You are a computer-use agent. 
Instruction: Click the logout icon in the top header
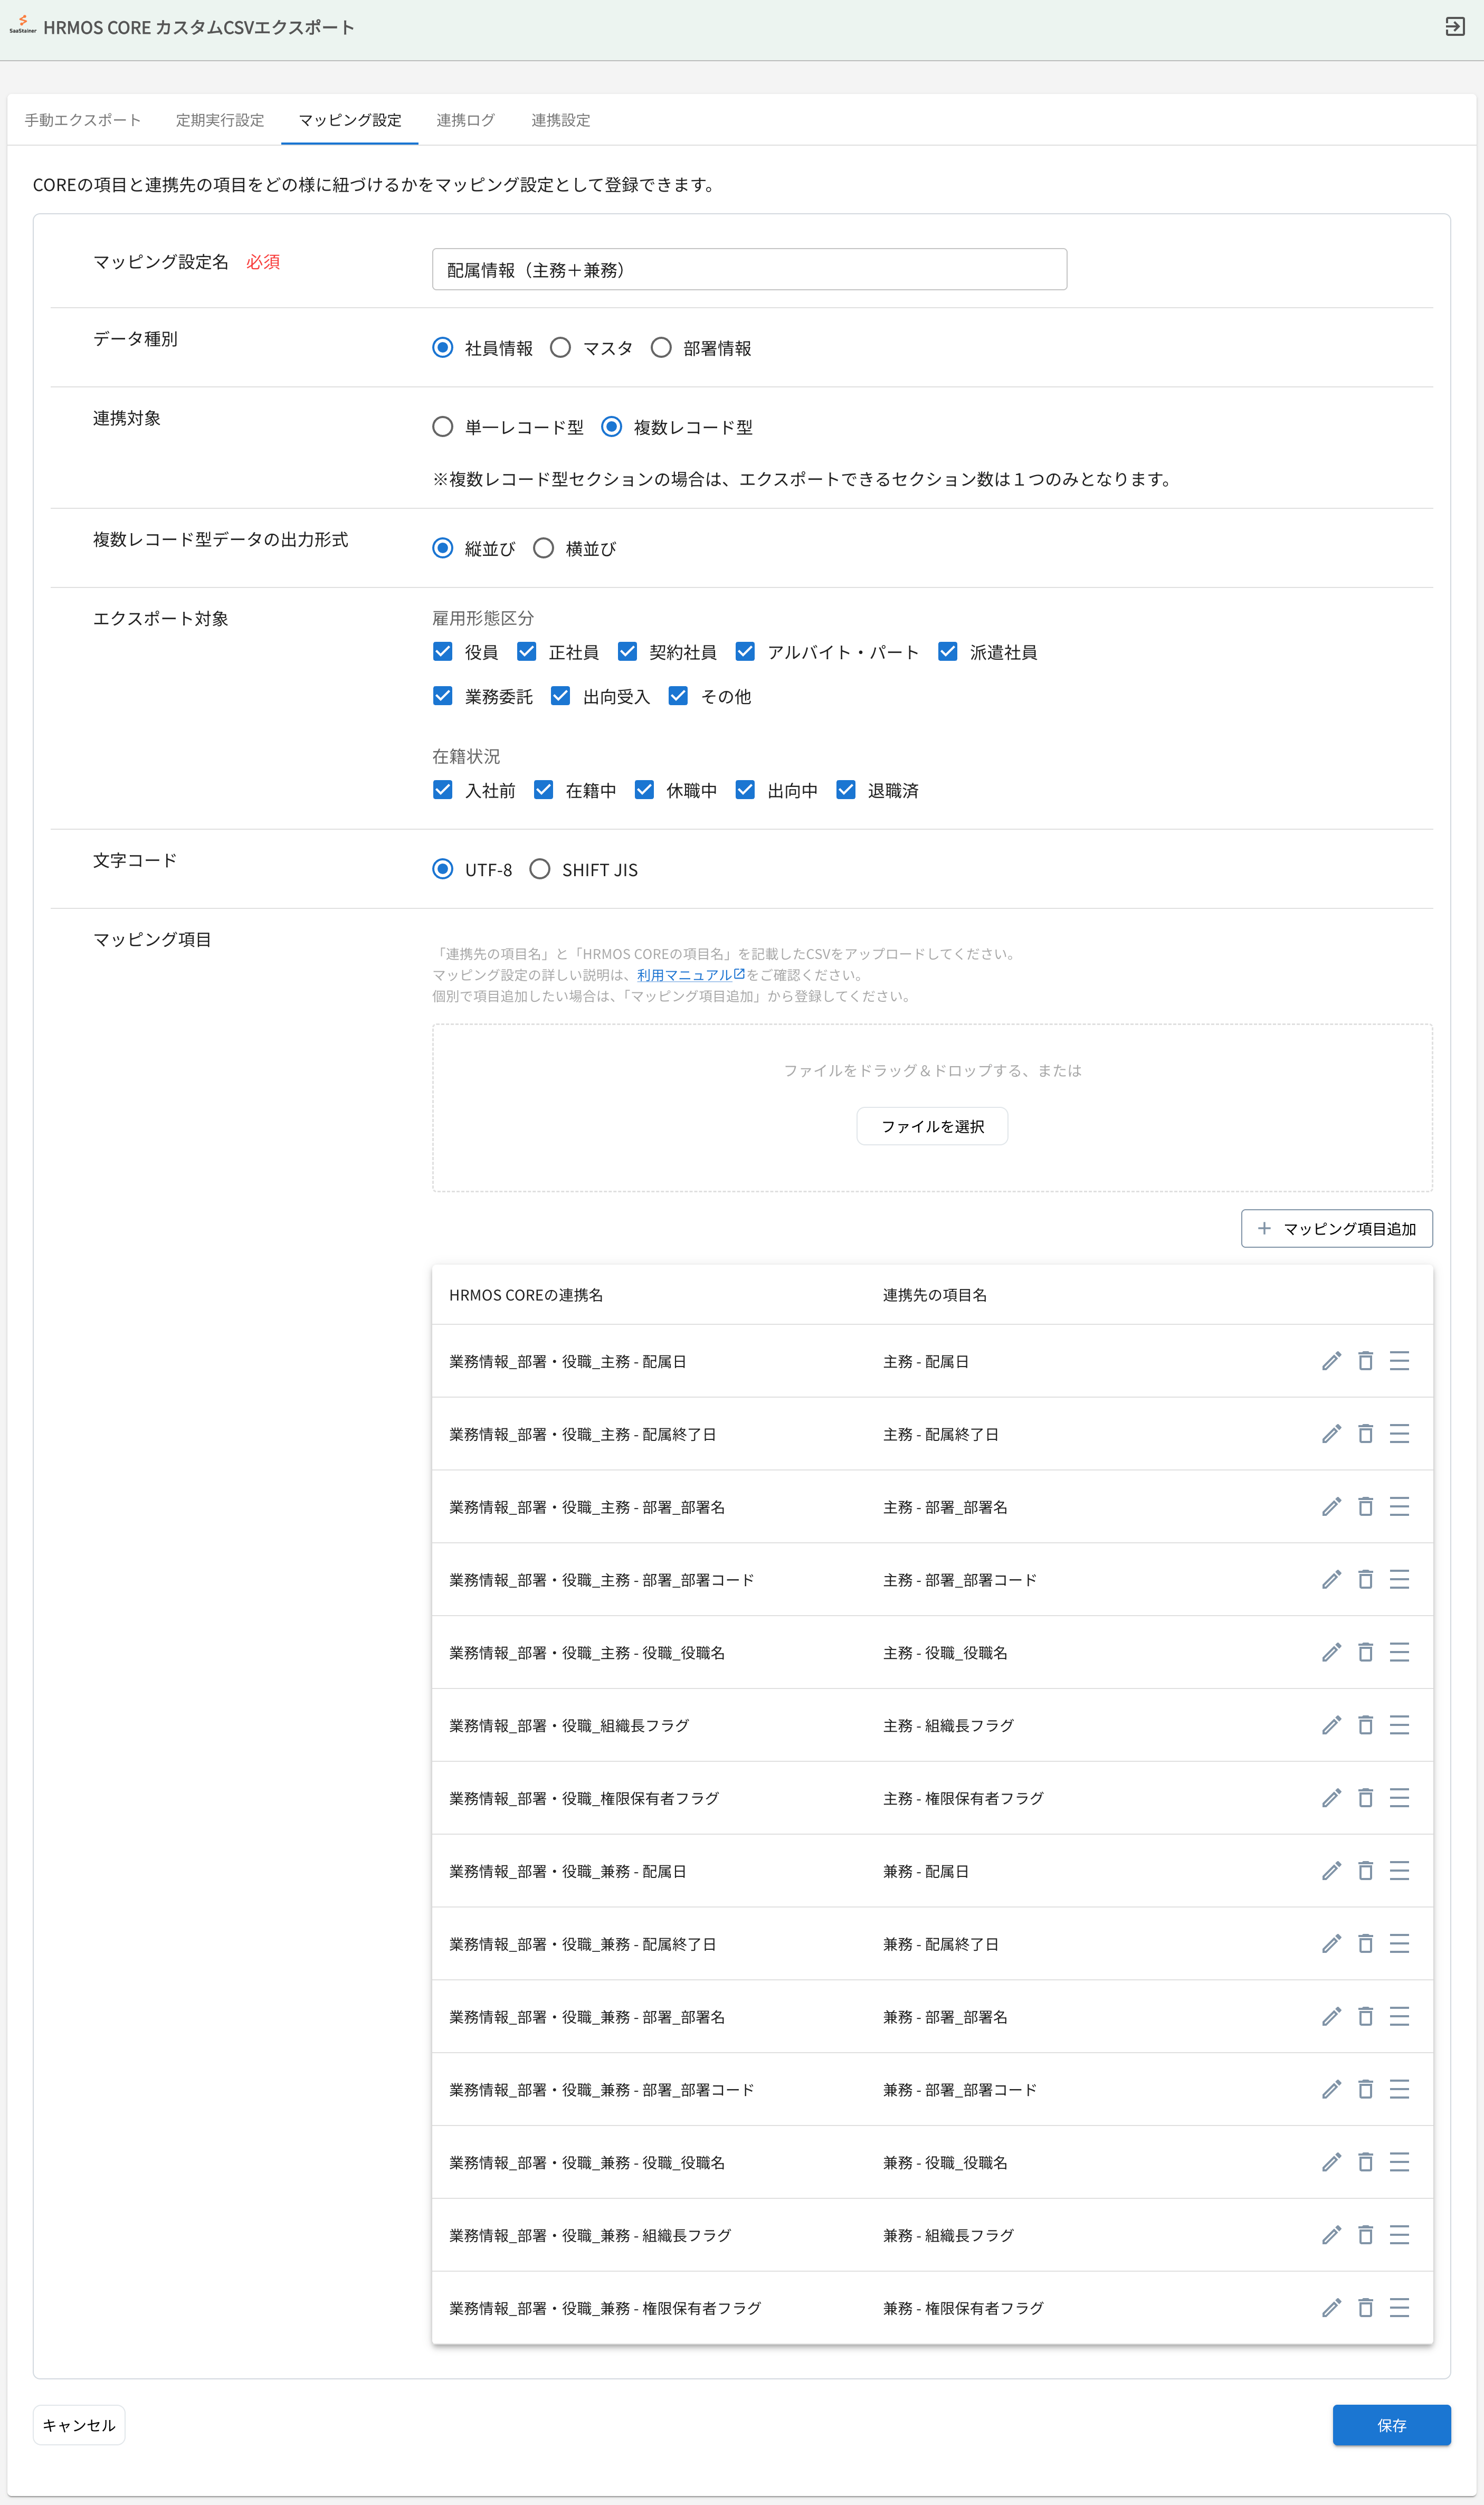[x=1454, y=27]
